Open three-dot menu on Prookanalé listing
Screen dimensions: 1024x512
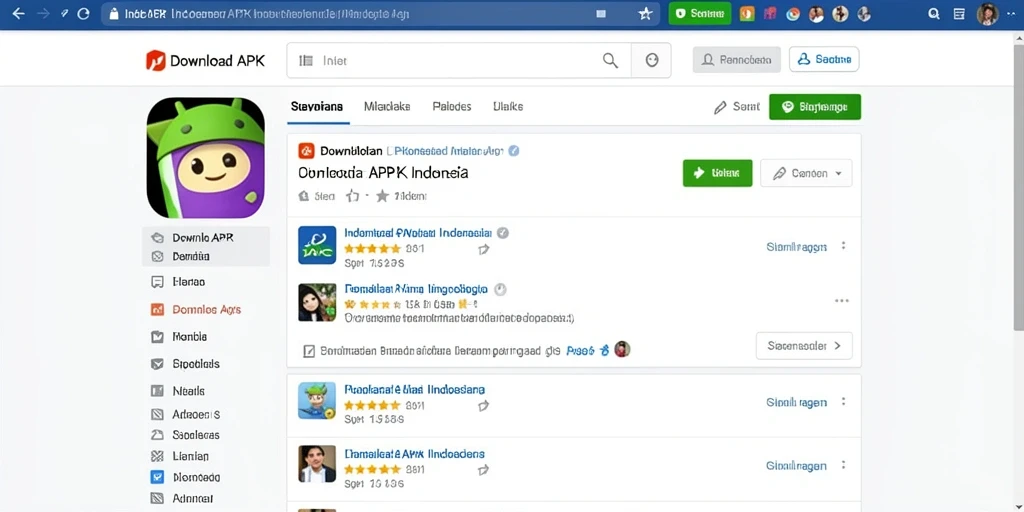(x=843, y=402)
